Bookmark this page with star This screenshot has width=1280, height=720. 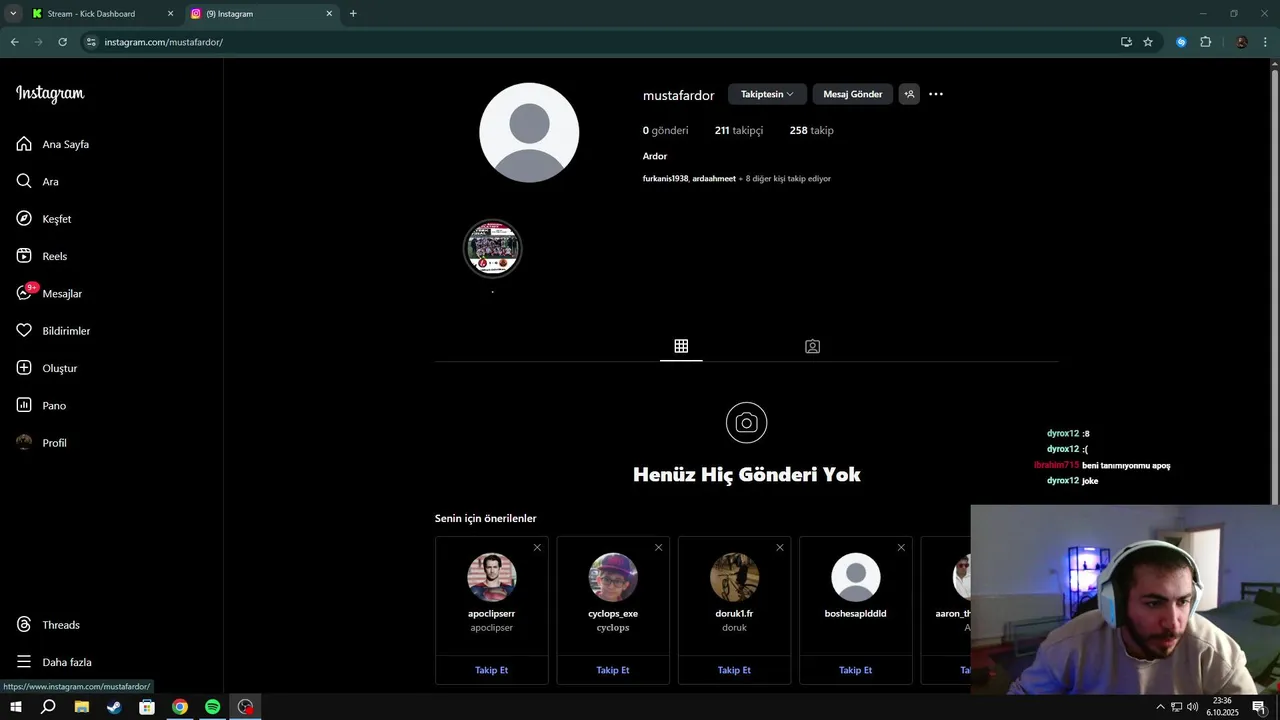pyautogui.click(x=1148, y=42)
